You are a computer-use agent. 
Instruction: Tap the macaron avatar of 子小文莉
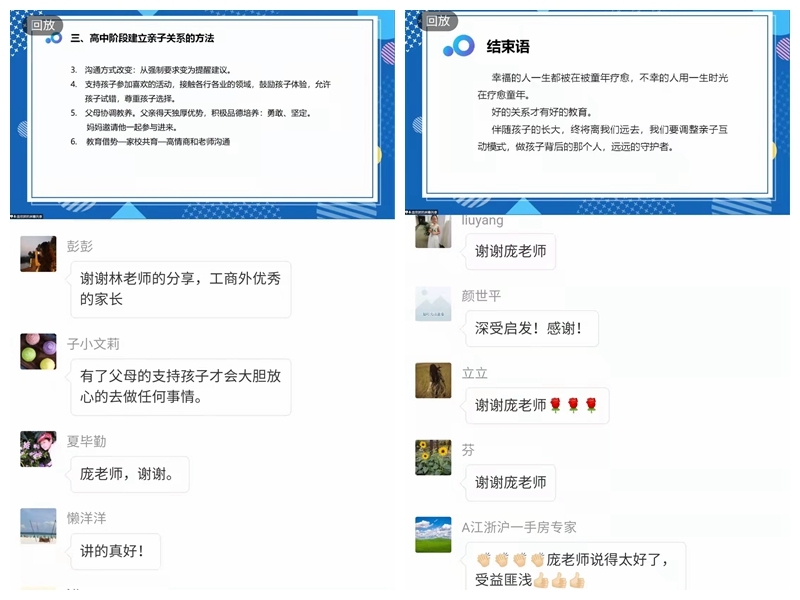click(x=38, y=351)
